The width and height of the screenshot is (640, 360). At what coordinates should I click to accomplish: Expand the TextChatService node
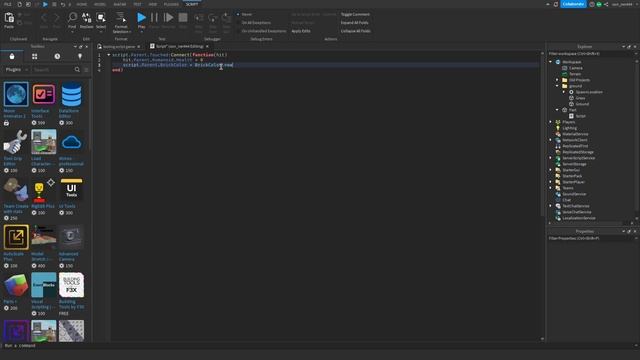click(x=551, y=206)
